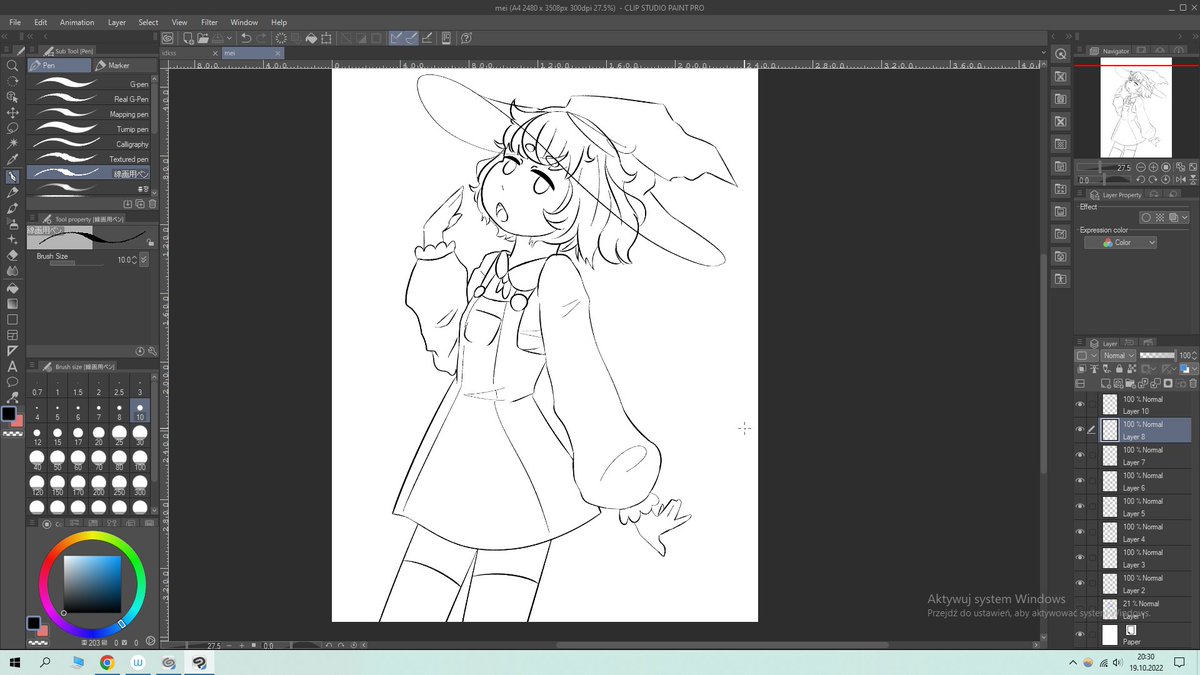The height and width of the screenshot is (675, 1200).
Task: Toggle visibility of Paper layer
Action: (x=1080, y=634)
